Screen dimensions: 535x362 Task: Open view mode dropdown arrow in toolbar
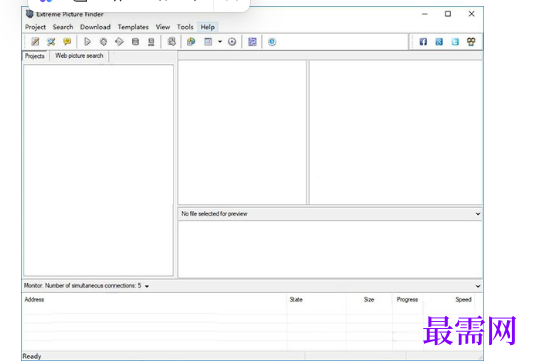[220, 42]
